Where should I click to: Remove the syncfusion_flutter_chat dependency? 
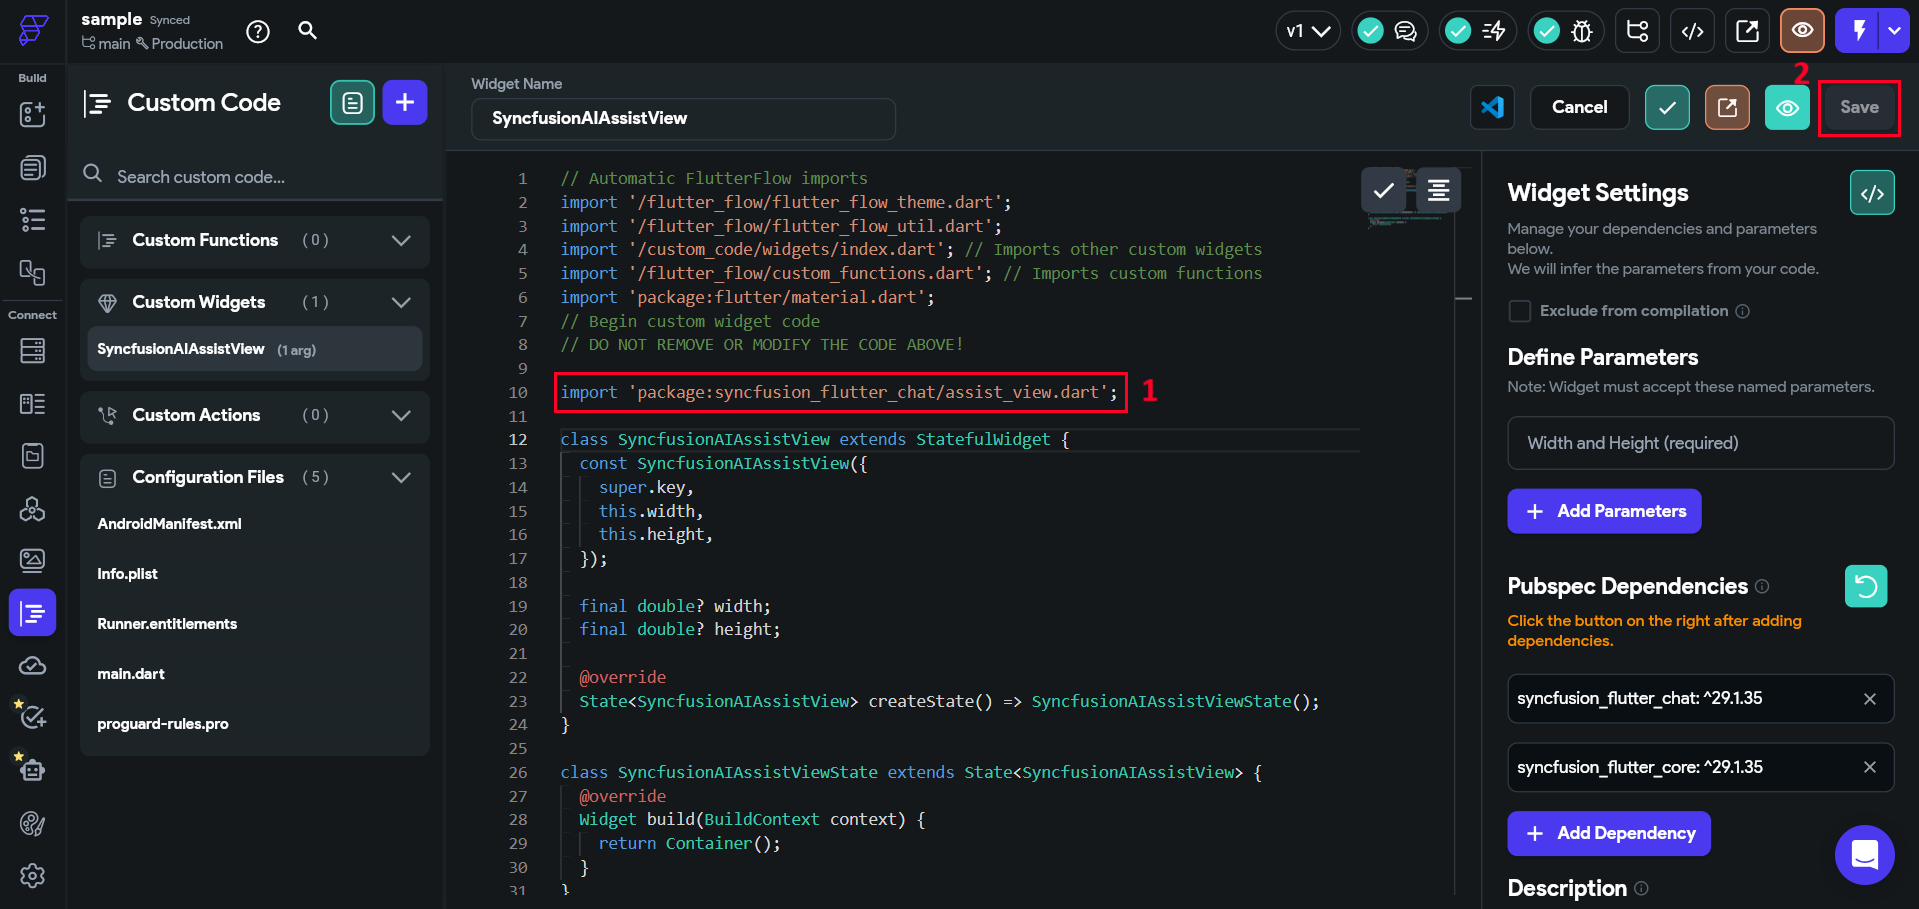[x=1869, y=698]
